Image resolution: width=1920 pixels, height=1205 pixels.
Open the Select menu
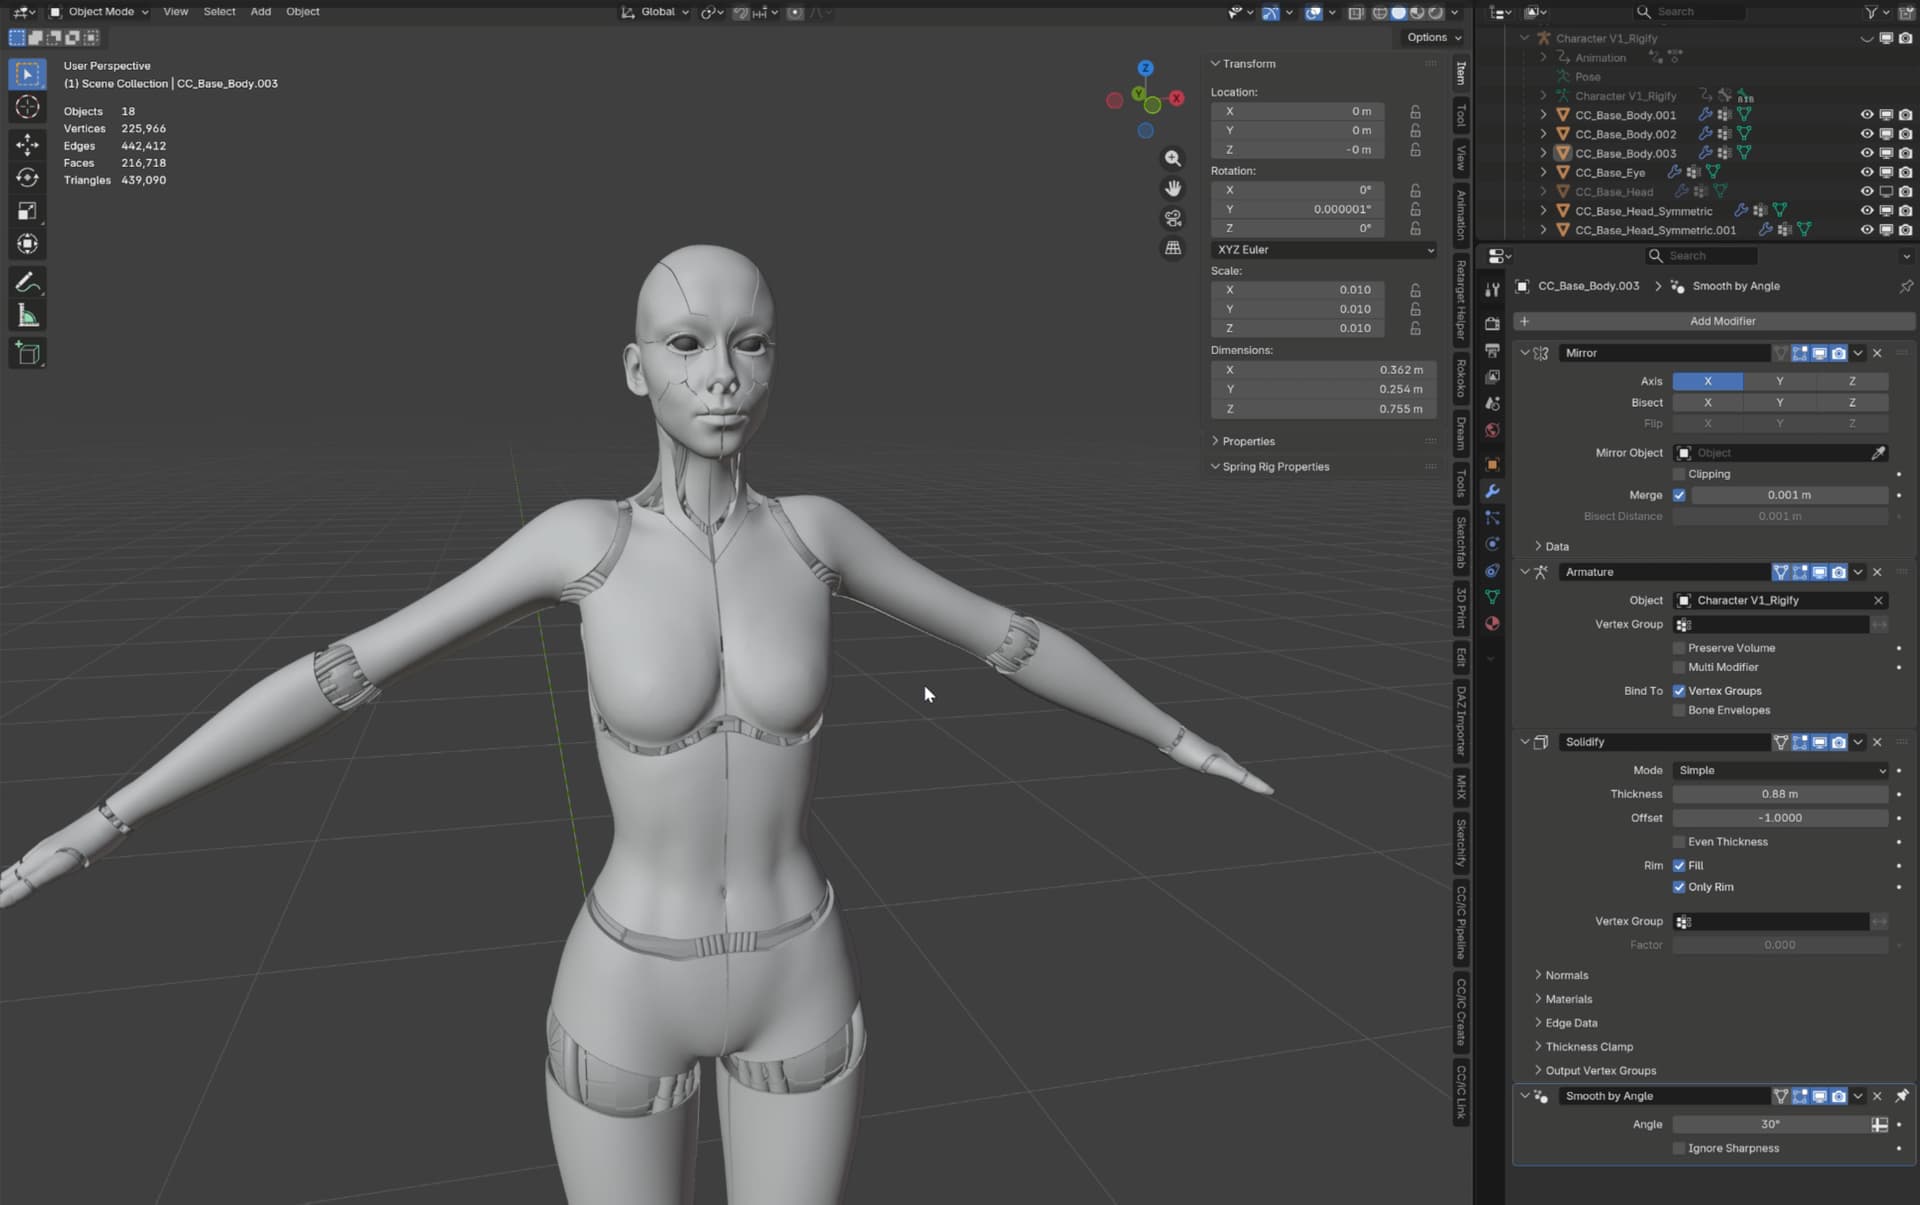219,12
